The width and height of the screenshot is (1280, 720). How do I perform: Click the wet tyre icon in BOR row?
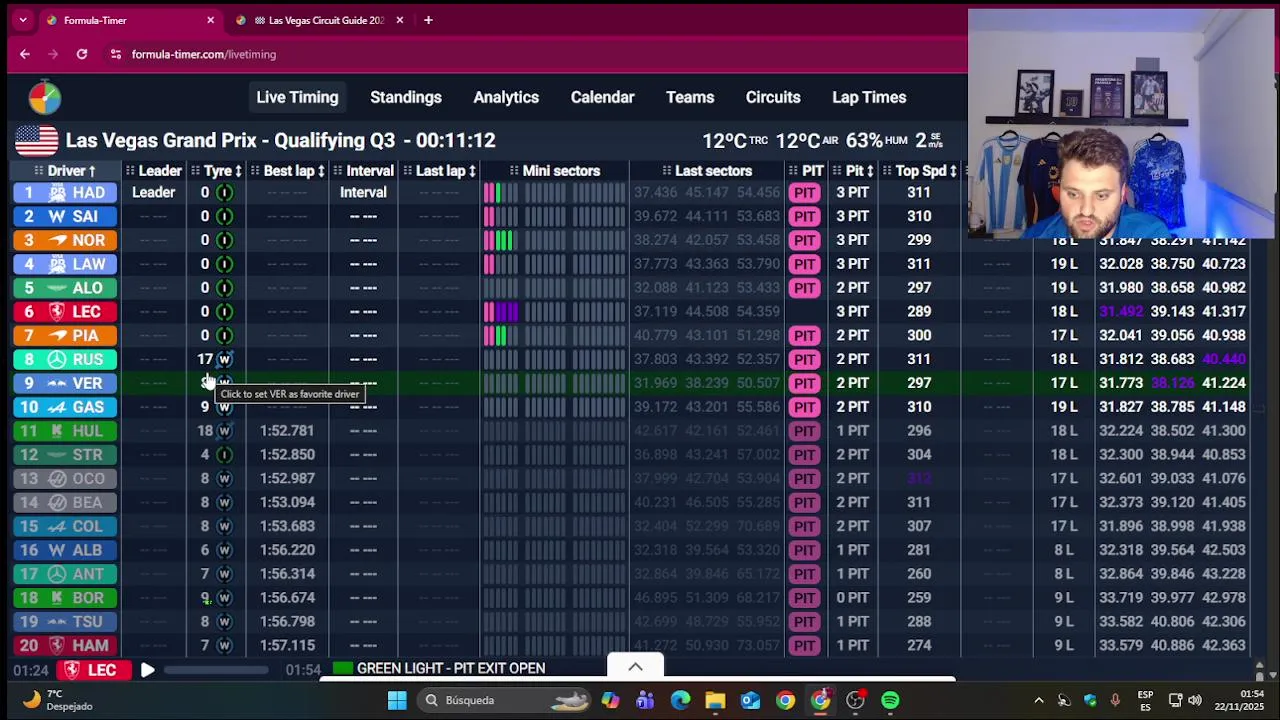tap(224, 598)
